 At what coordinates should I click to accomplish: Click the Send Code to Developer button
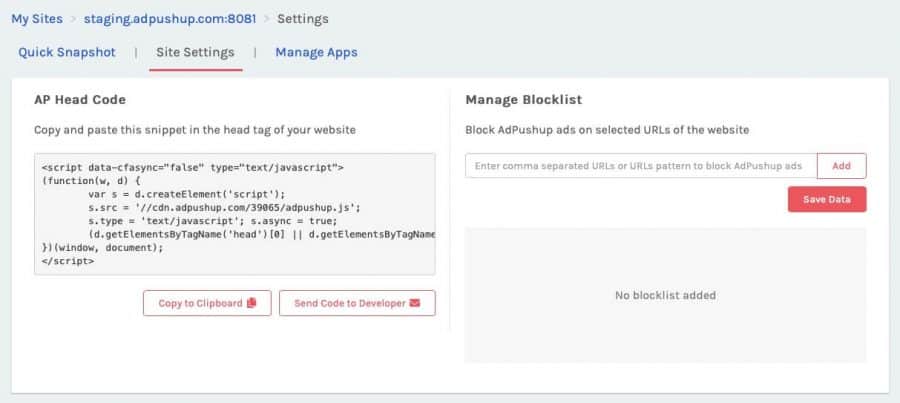click(x=357, y=303)
